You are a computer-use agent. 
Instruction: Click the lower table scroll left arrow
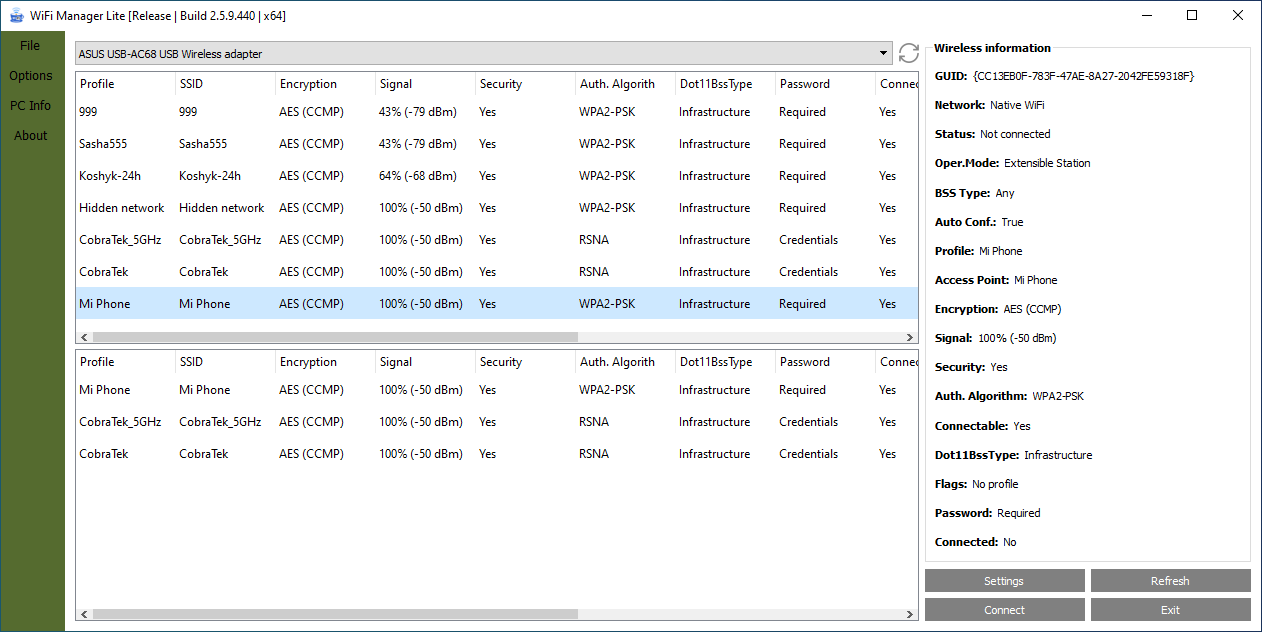(x=84, y=615)
